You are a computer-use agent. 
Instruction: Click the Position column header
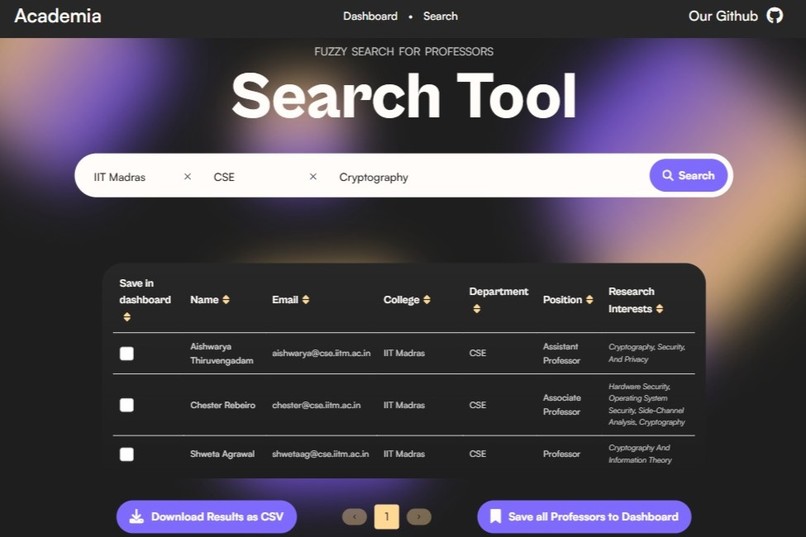(x=562, y=300)
